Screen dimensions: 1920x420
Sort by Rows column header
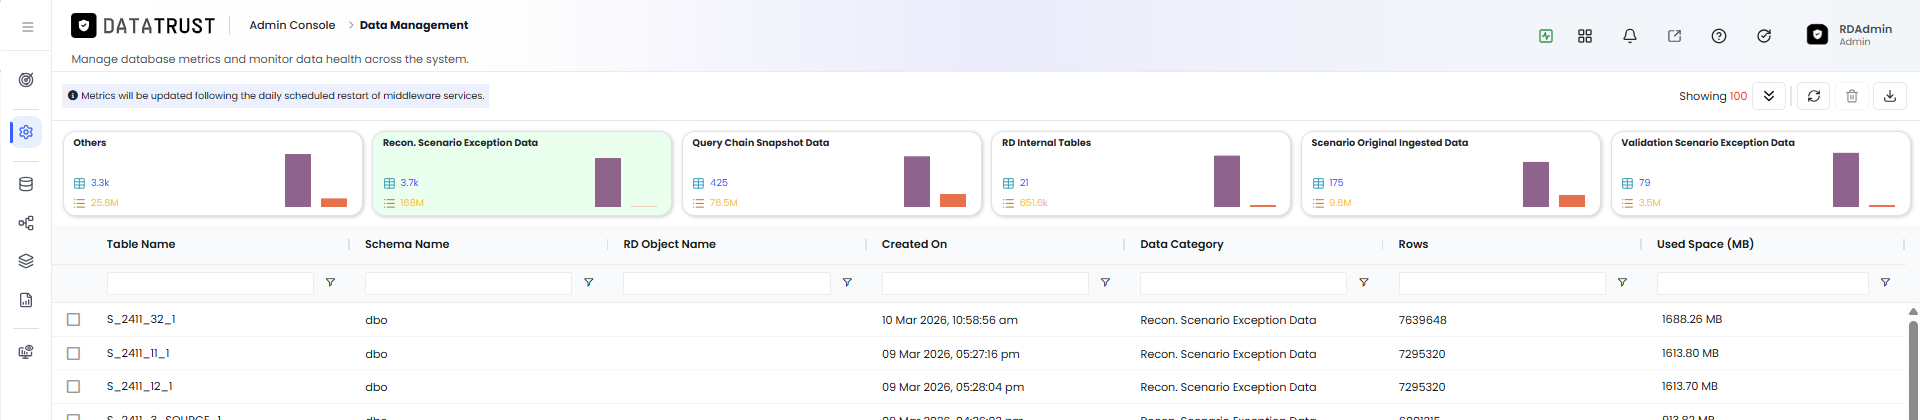tap(1413, 244)
